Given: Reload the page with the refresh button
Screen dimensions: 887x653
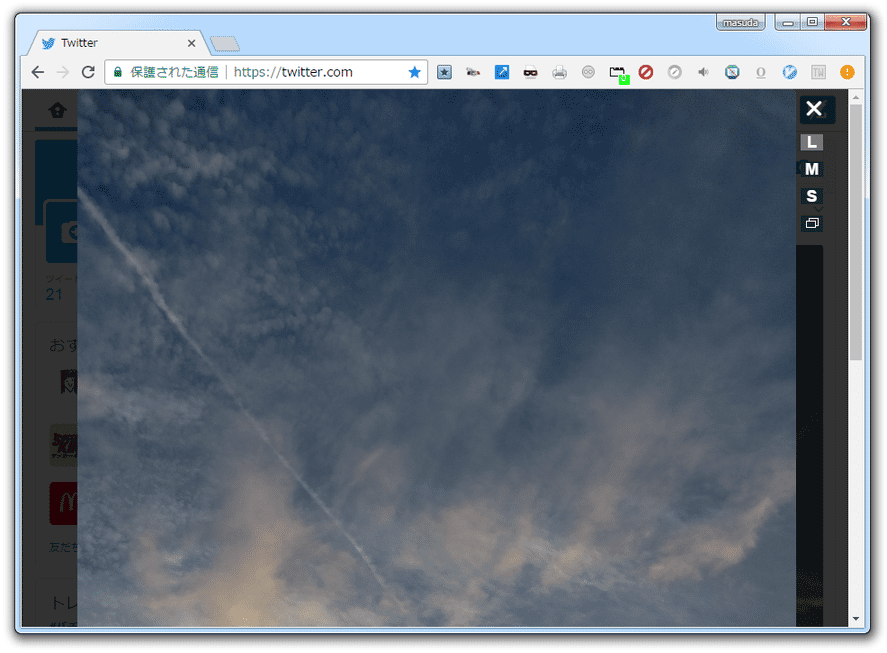Looking at the screenshot, I should (x=88, y=72).
